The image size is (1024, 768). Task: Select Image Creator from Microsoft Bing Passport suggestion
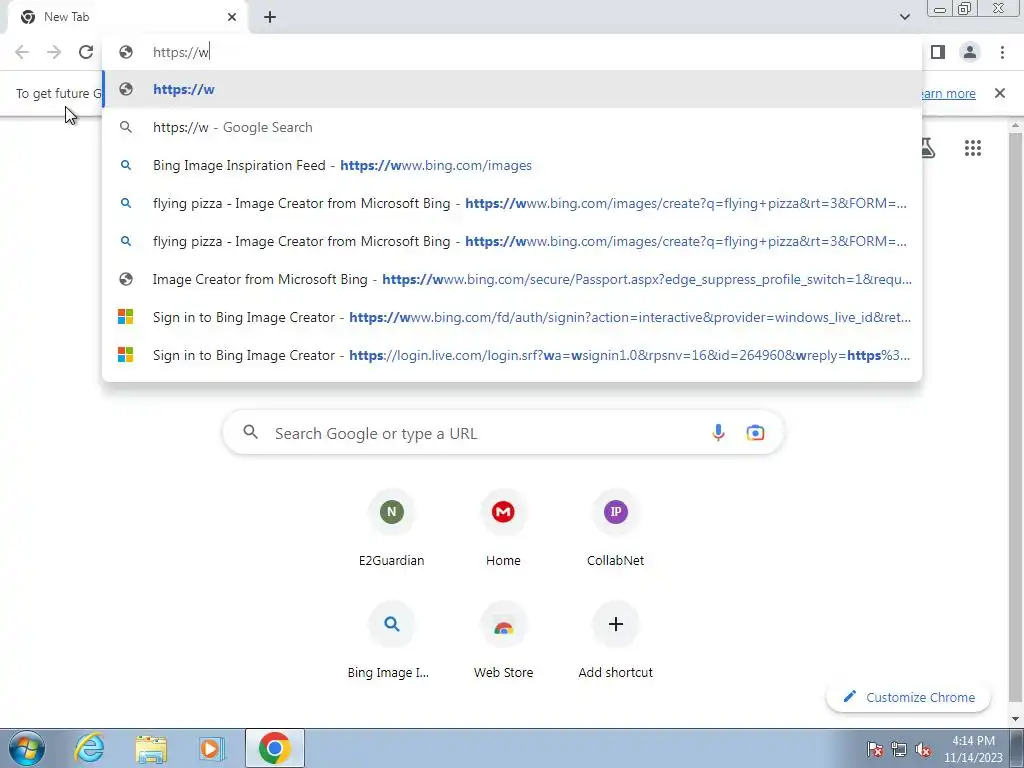pos(512,280)
